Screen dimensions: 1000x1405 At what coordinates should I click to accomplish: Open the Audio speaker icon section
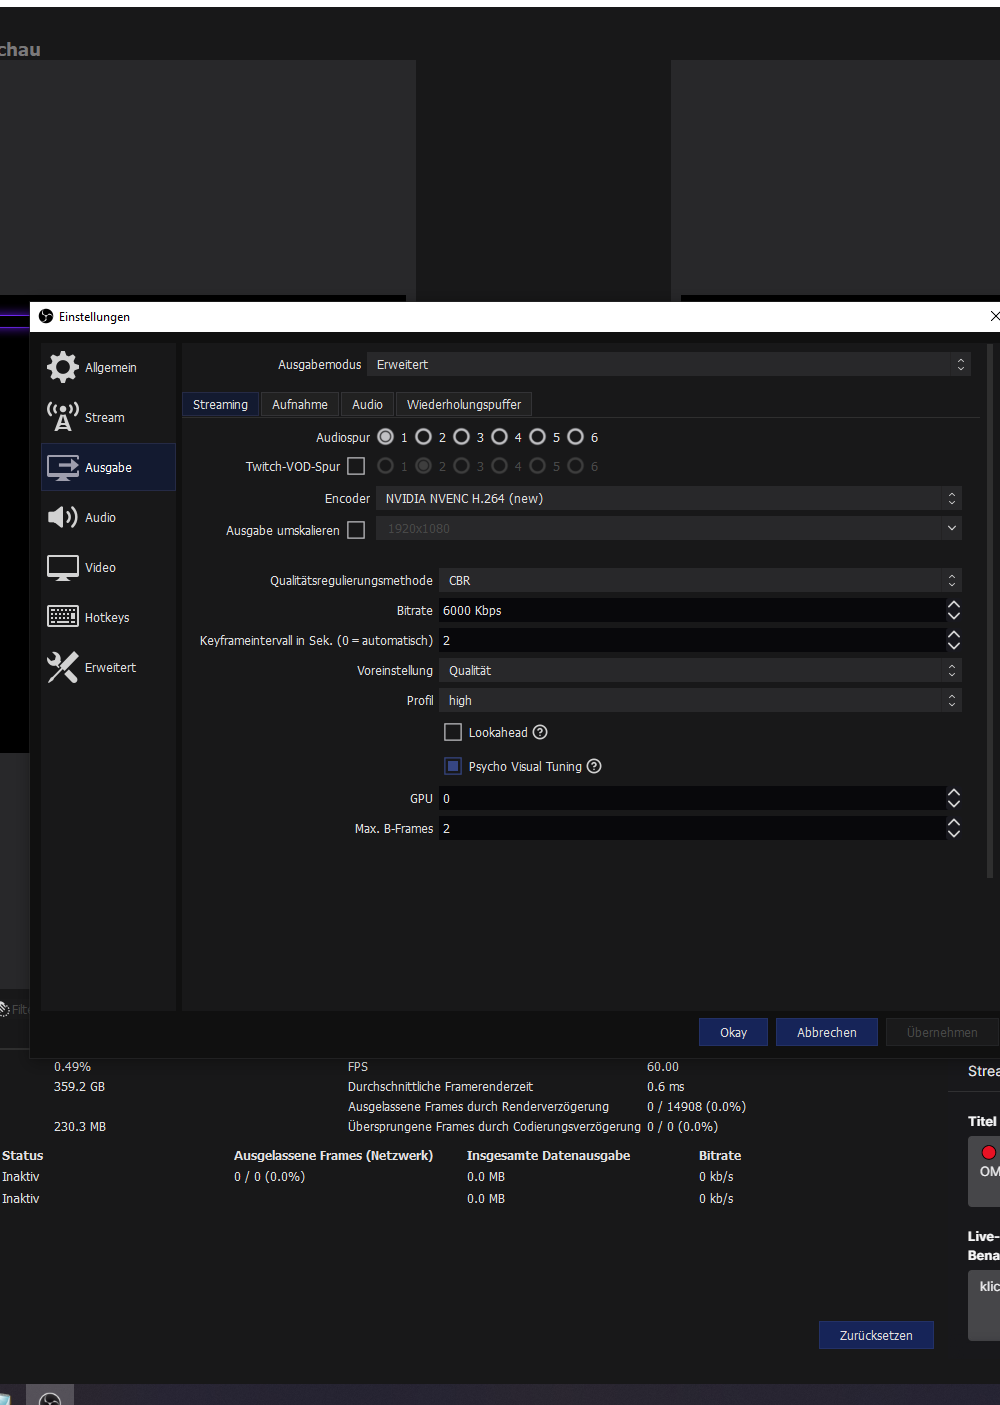tap(63, 517)
